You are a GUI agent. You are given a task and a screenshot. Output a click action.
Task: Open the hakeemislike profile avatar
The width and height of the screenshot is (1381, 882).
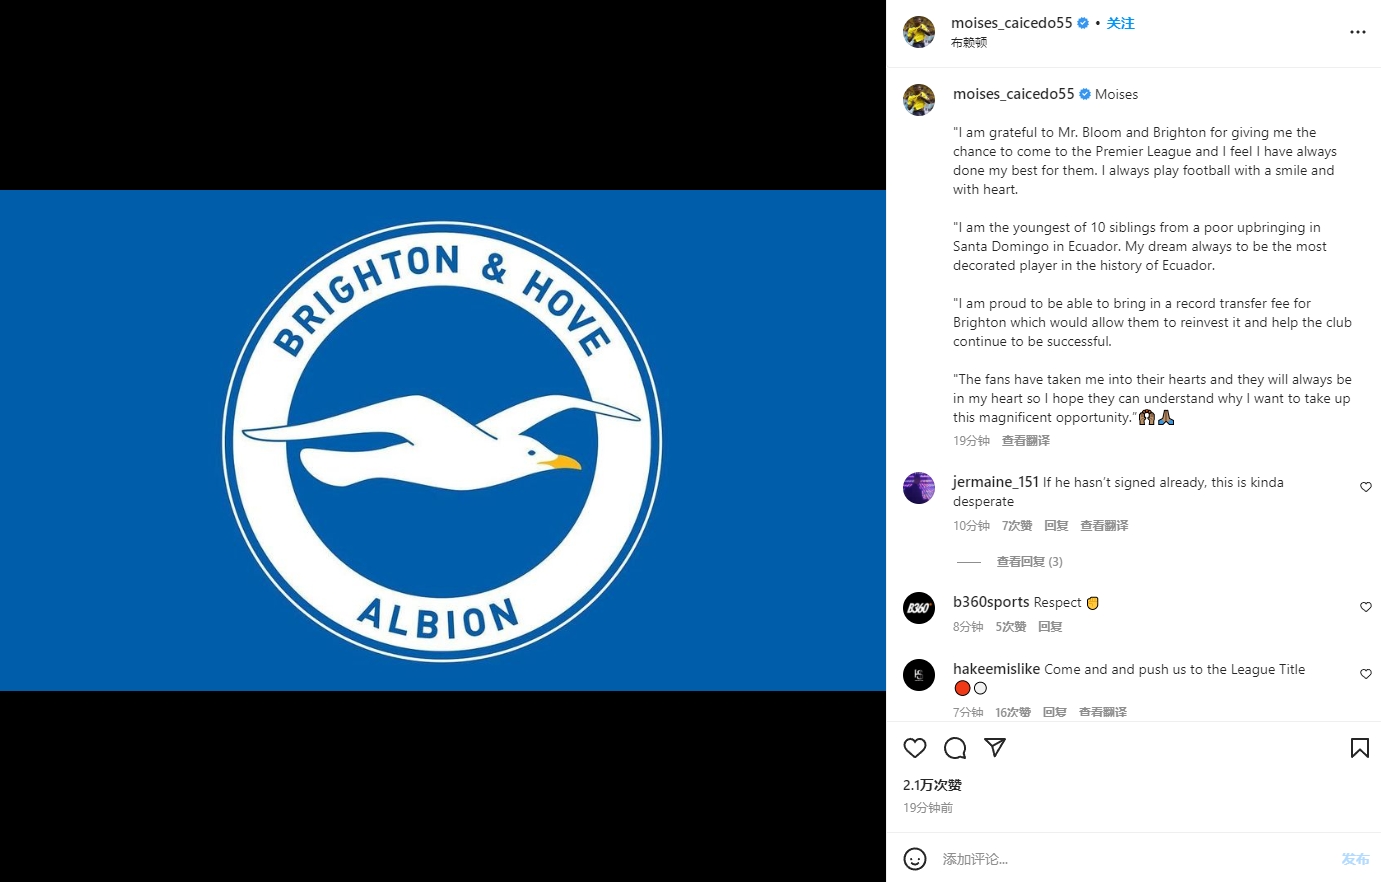point(919,675)
